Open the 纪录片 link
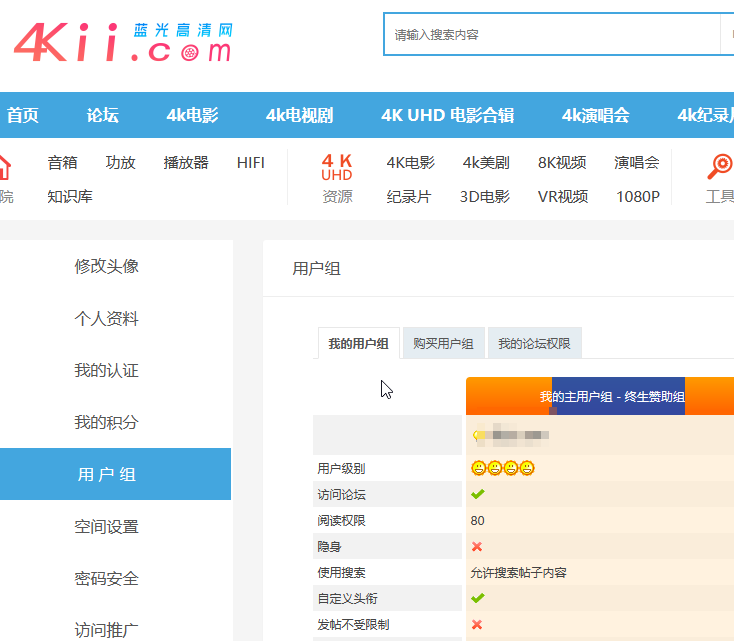Screen dimensions: 734x641 409,197
